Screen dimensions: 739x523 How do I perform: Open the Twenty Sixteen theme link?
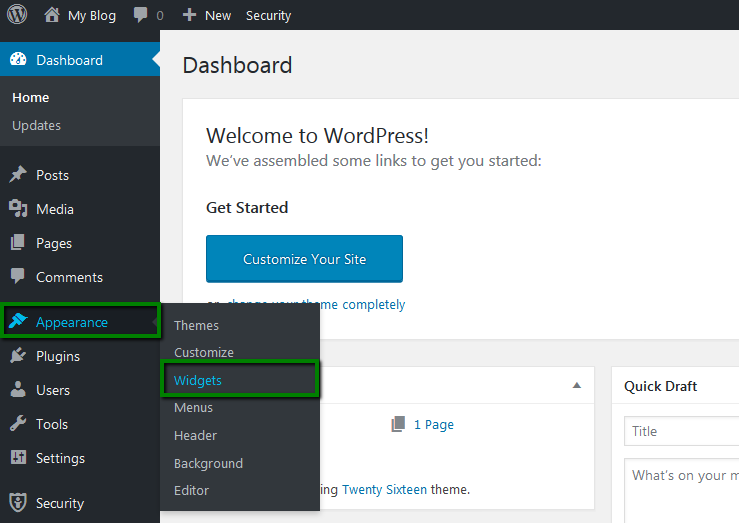coord(385,490)
